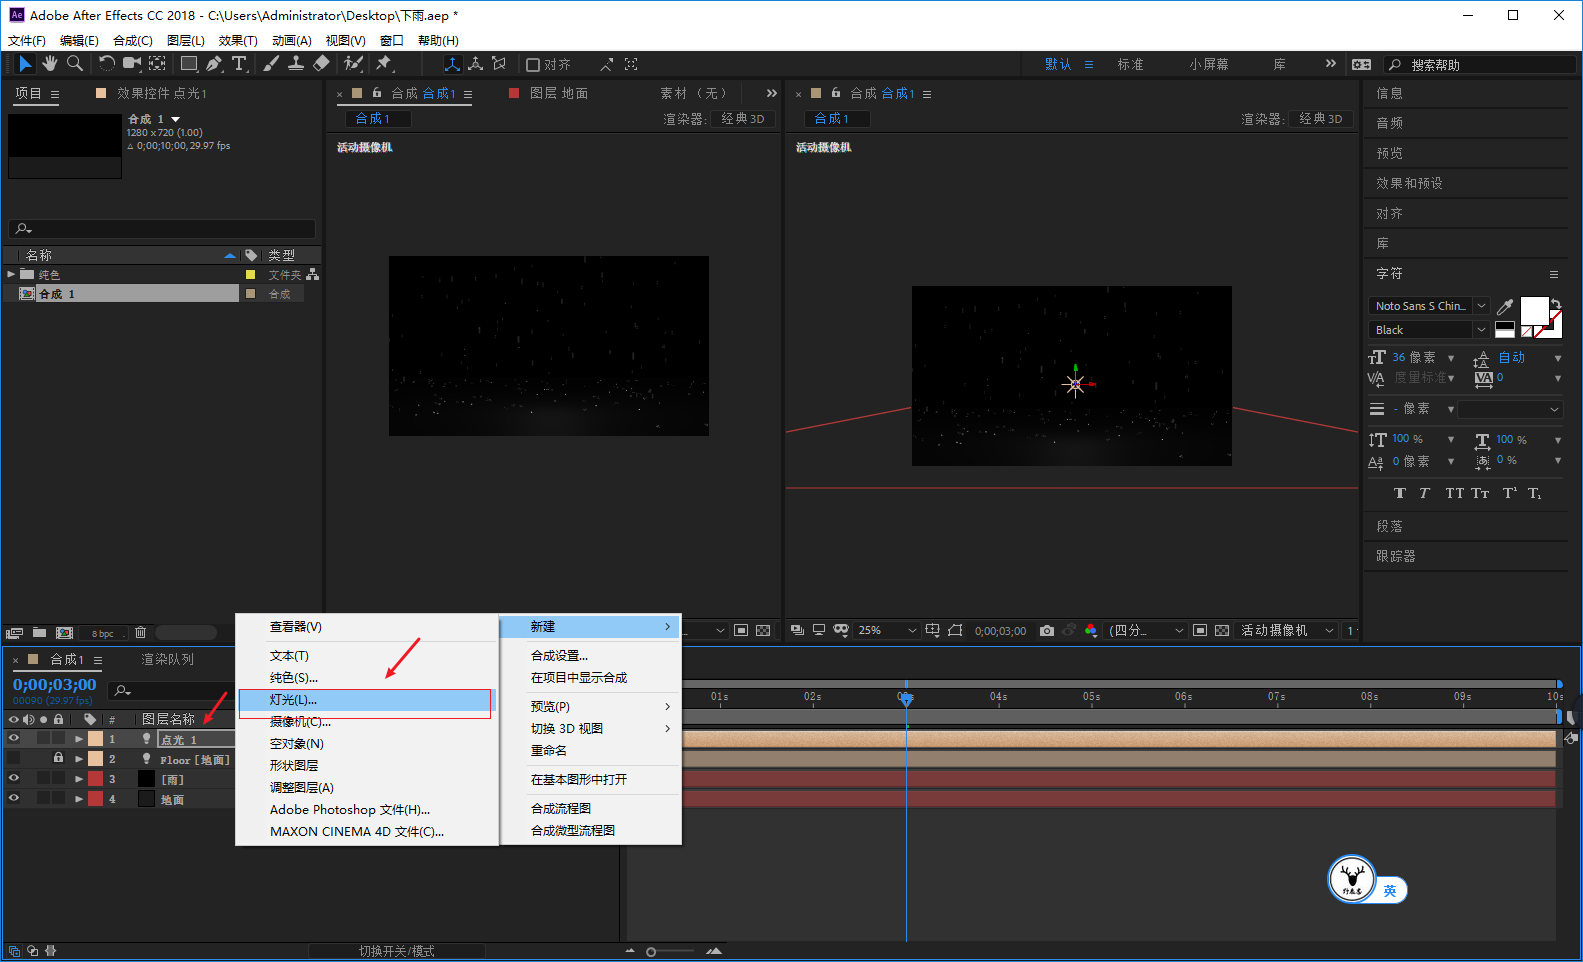Switch to the 渲染队列 tab

(x=167, y=660)
